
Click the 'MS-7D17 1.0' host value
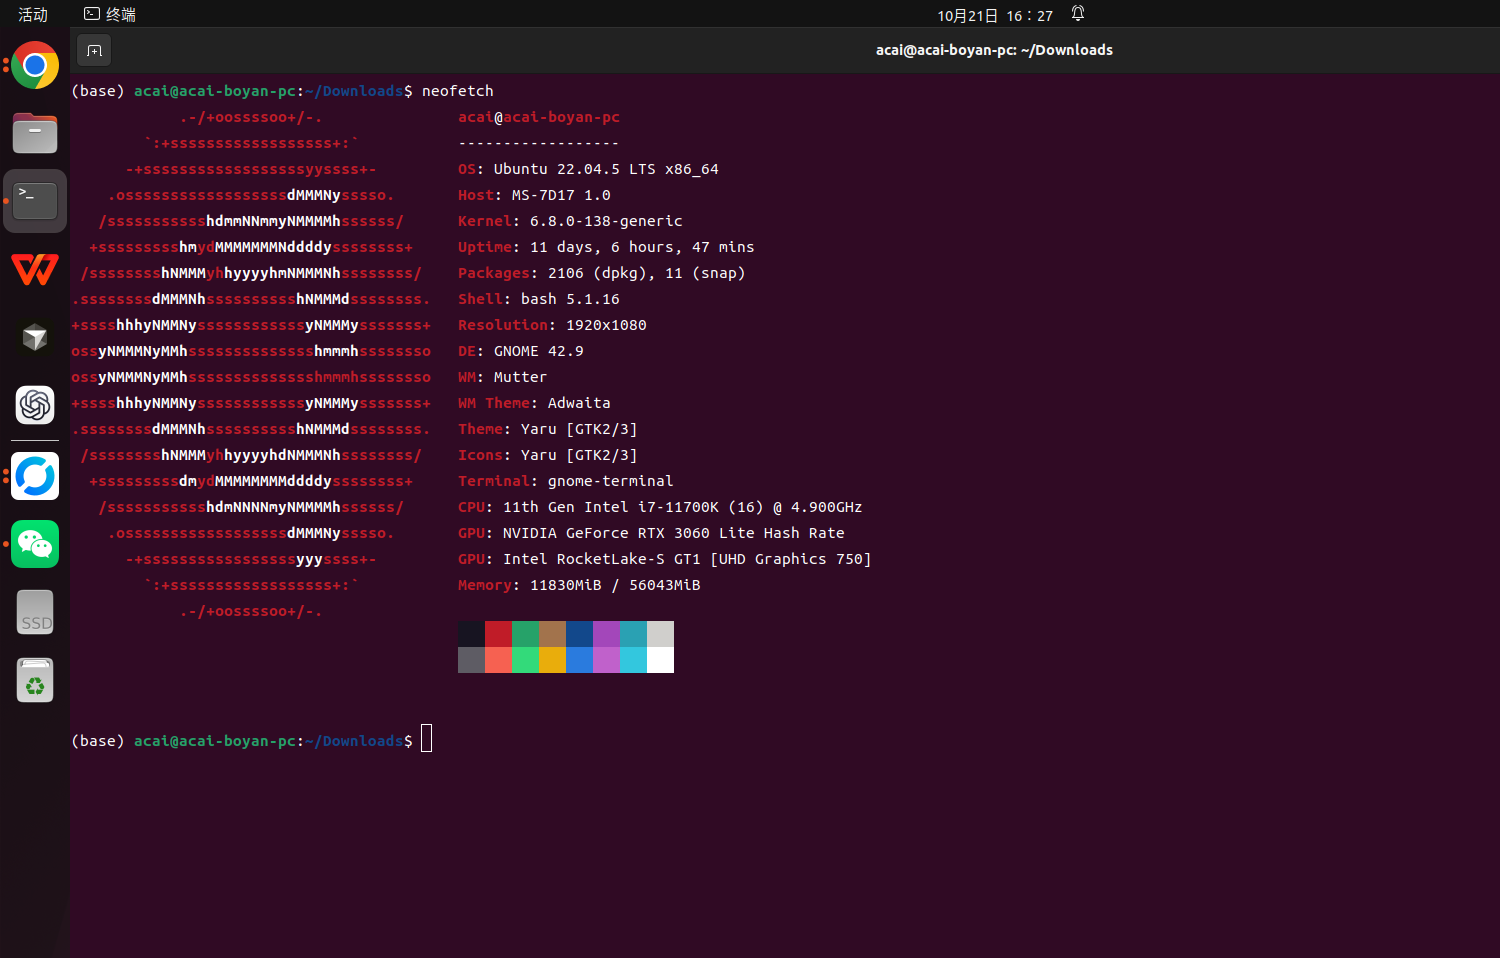(561, 195)
